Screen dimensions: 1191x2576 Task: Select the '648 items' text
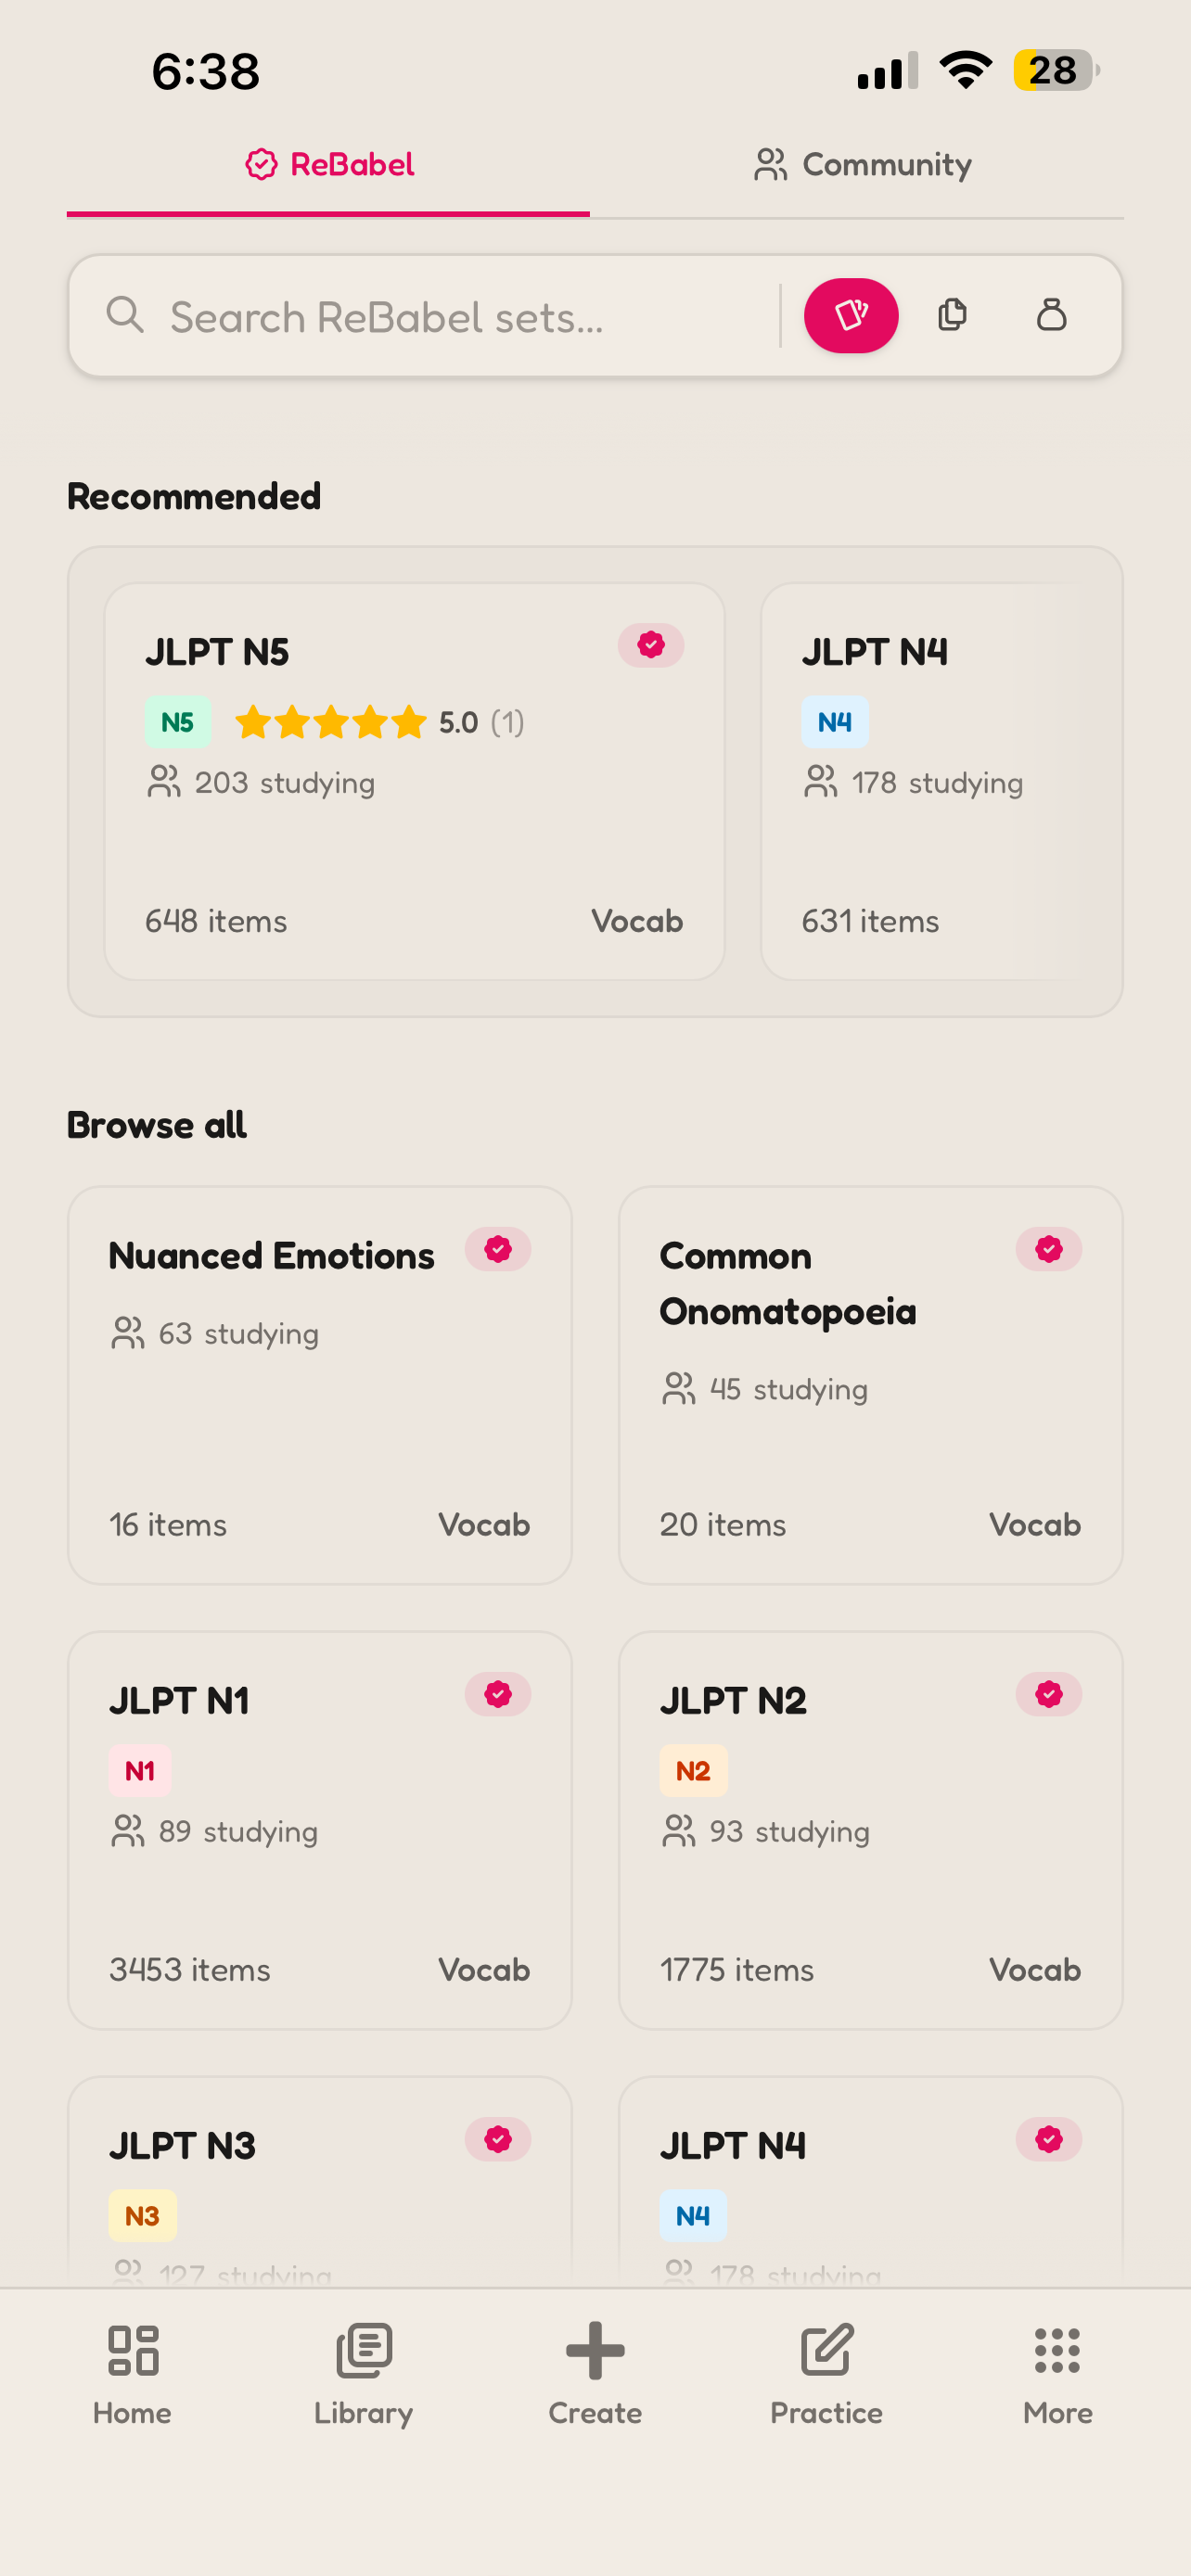pos(216,921)
